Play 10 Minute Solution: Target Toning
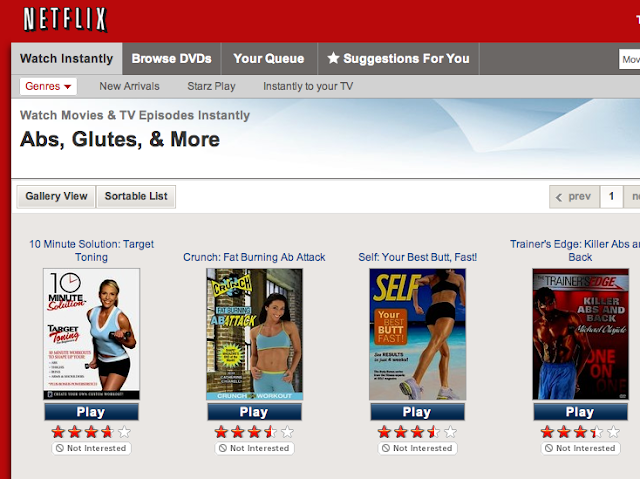Image resolution: width=640 pixels, height=479 pixels. click(91, 412)
